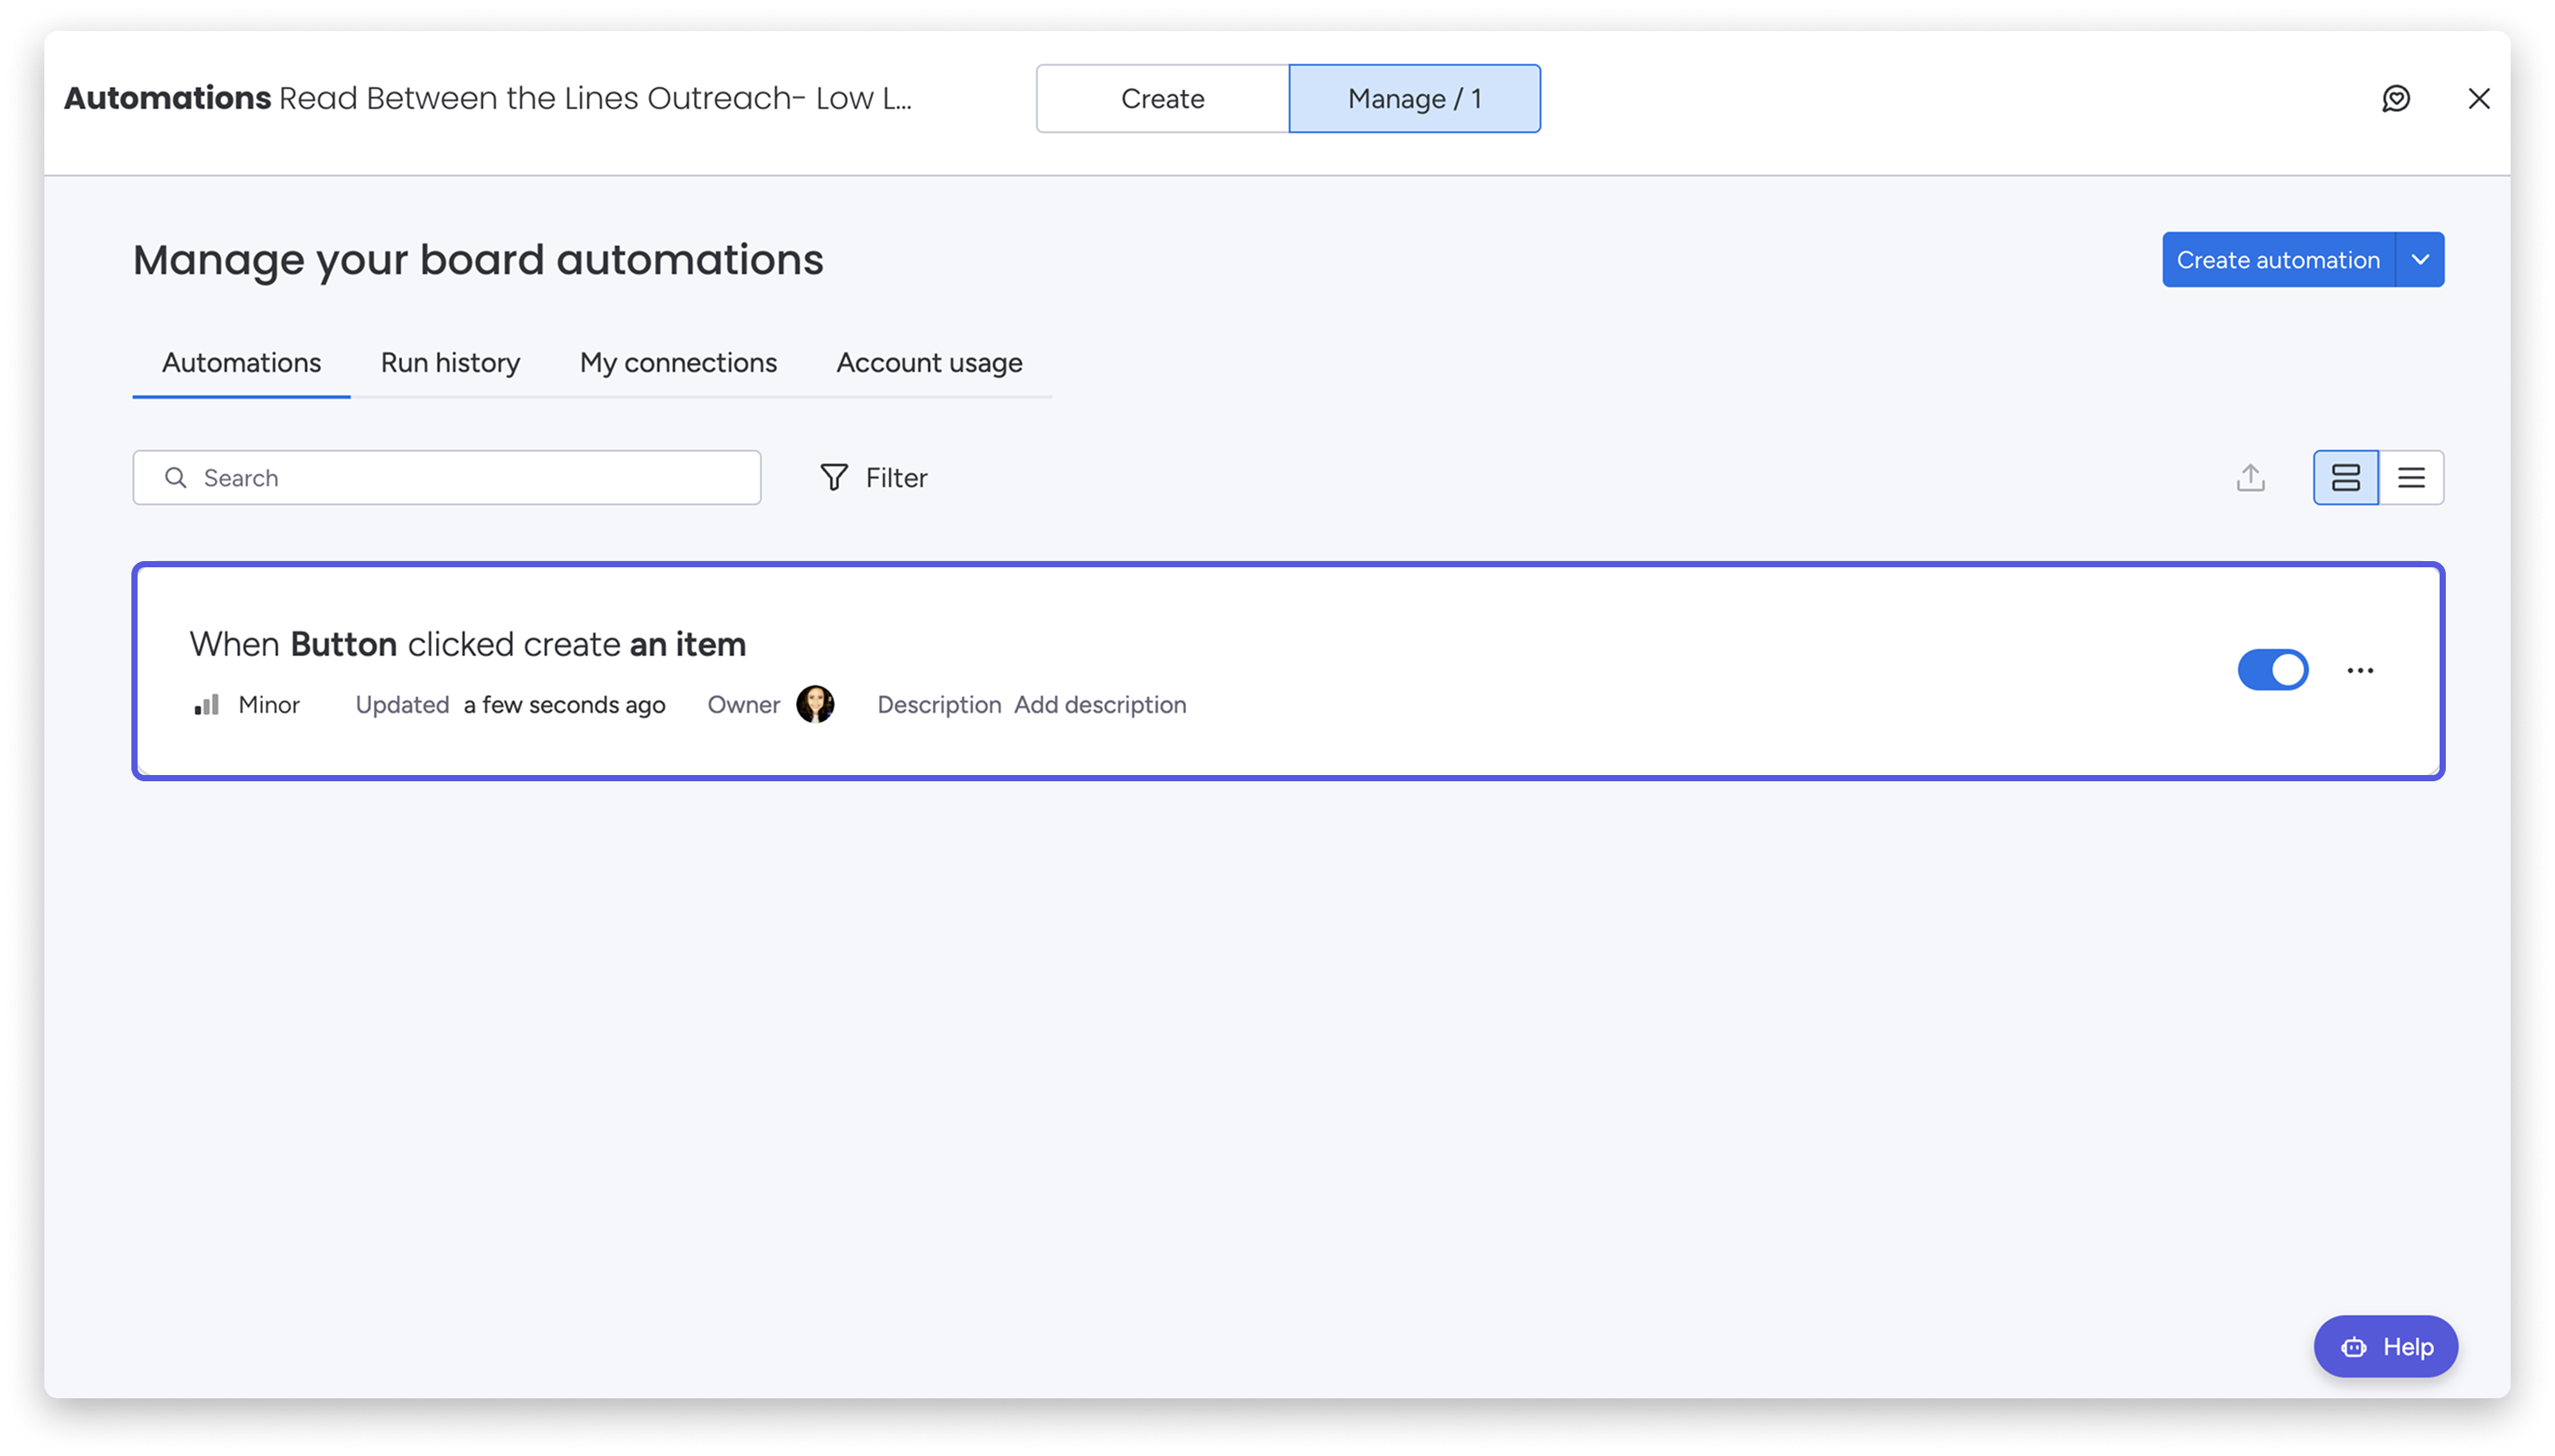This screenshot has height=1456, width=2555.
Task: Expand the Create automation dropdown arrow
Action: coord(2421,259)
